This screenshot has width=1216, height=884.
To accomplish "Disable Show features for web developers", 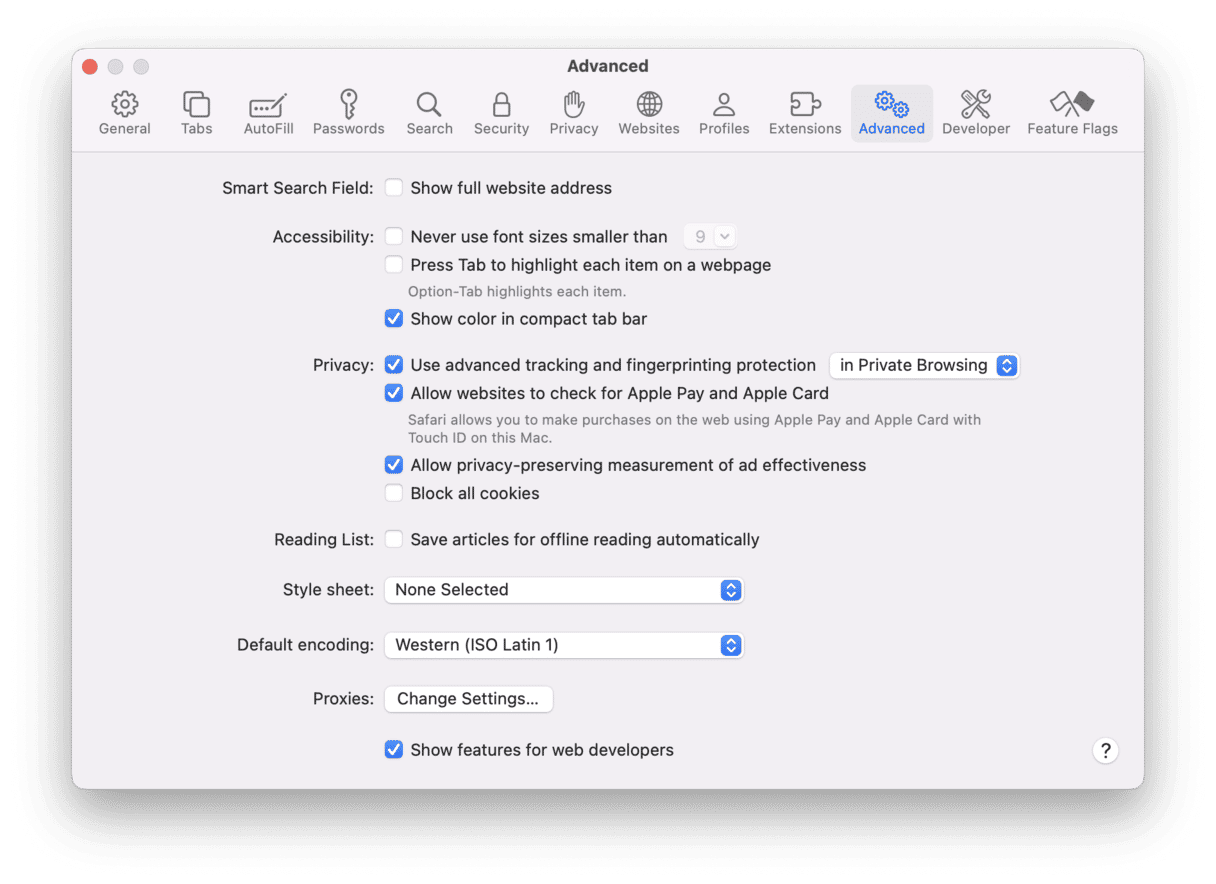I will pos(394,750).
